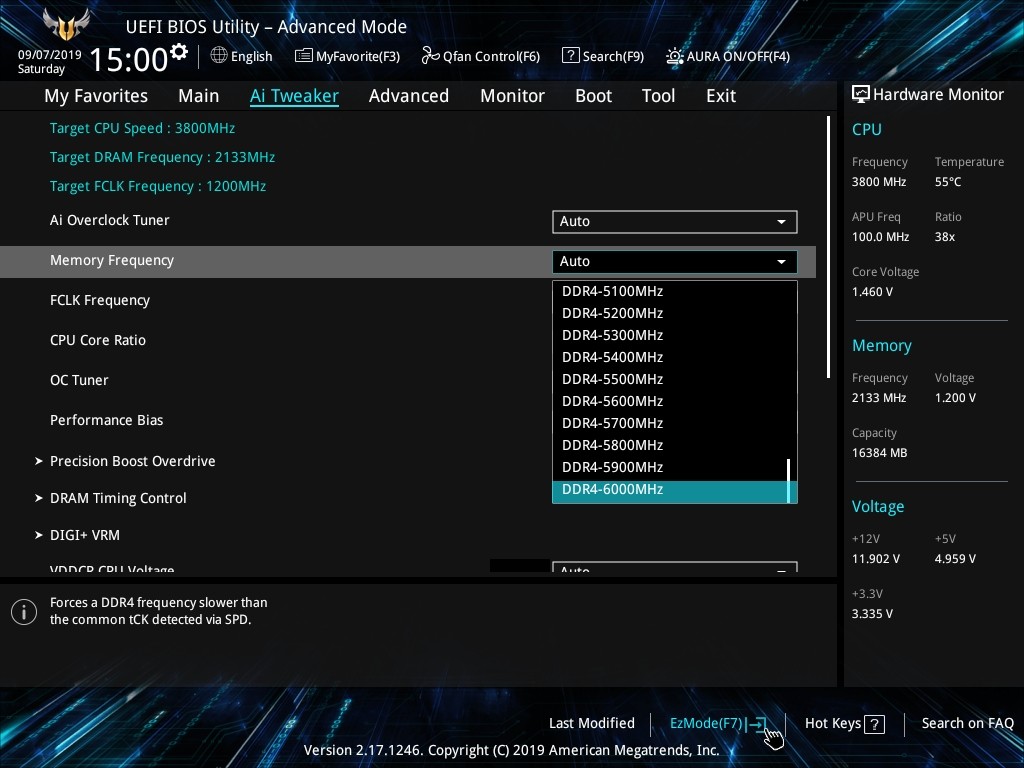Viewport: 1024px width, 768px height.
Task: Select the Memory Frequency row
Action: pos(408,261)
